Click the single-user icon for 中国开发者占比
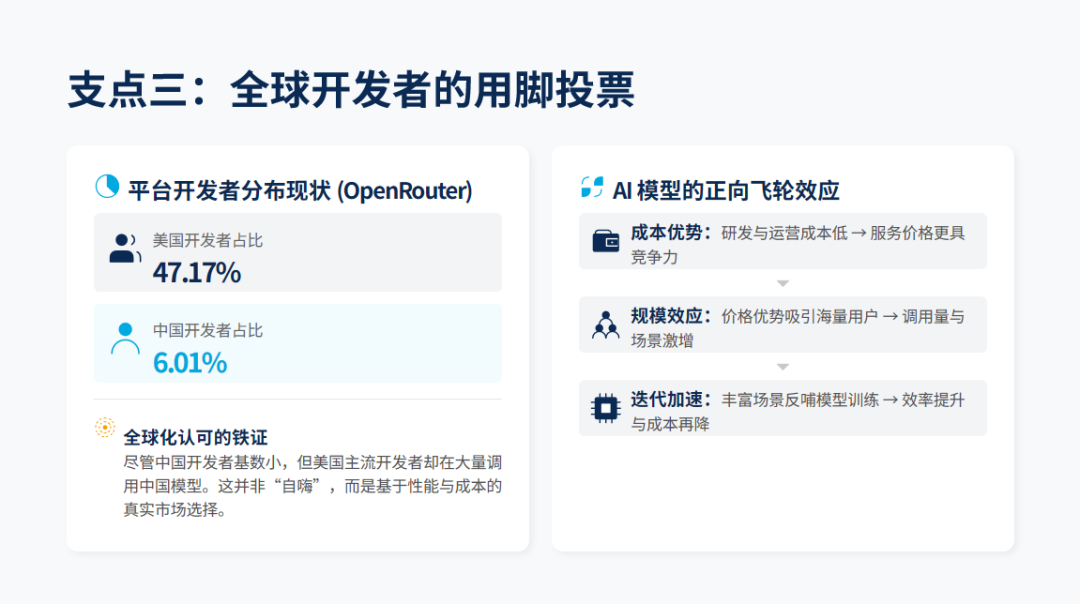The height and width of the screenshot is (604, 1080). pos(125,340)
